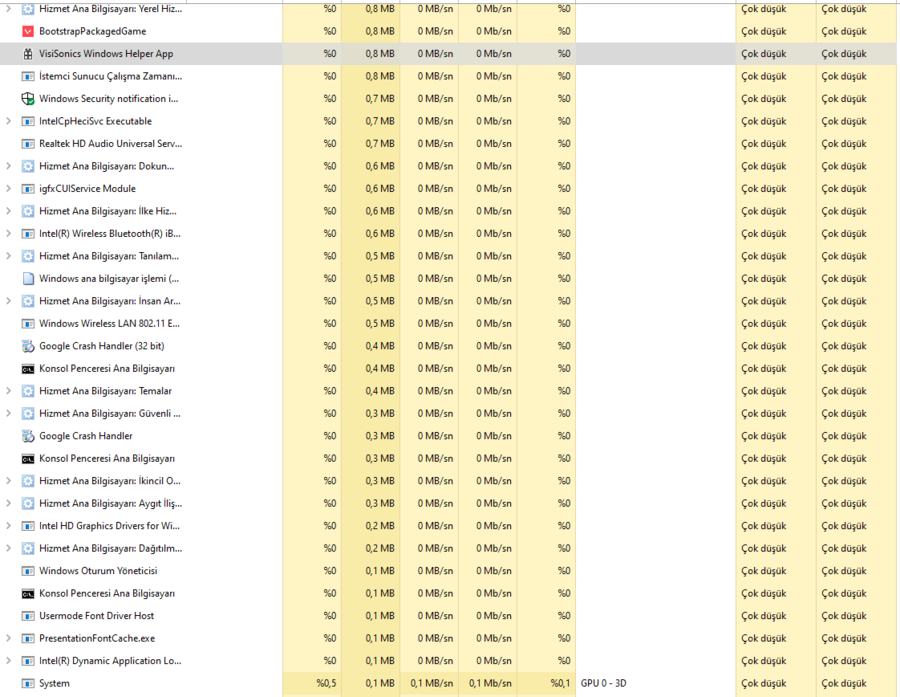Click the igfxCUIService Module process icon
Screen dimensions: 900x697
pyautogui.click(x=28, y=189)
